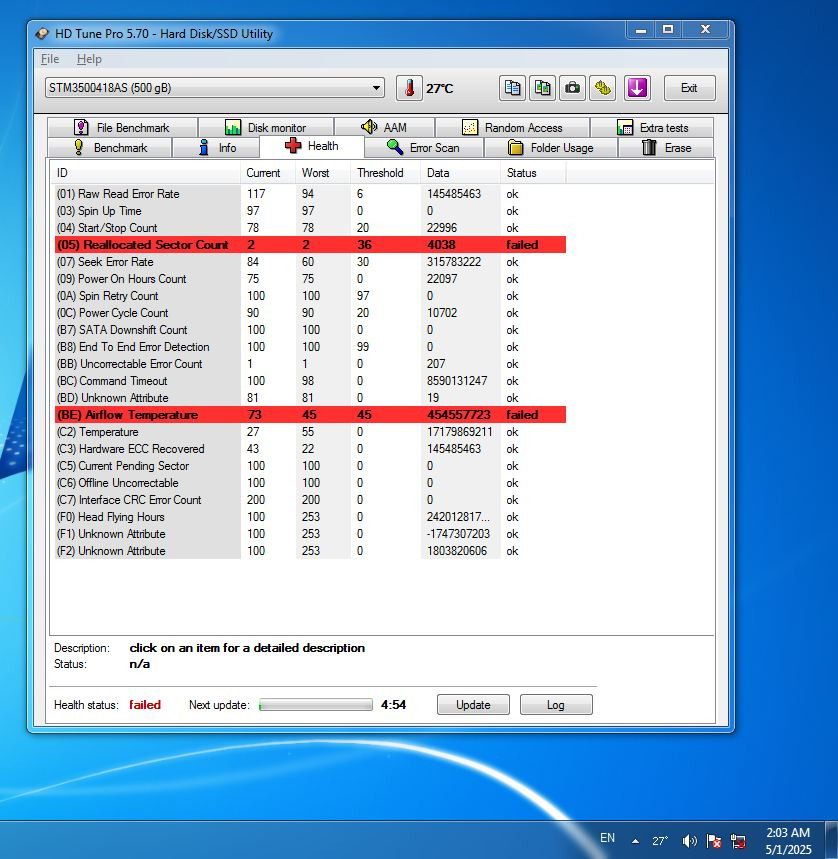The height and width of the screenshot is (859, 838).
Task: Click the ID column header
Action: pos(146,173)
